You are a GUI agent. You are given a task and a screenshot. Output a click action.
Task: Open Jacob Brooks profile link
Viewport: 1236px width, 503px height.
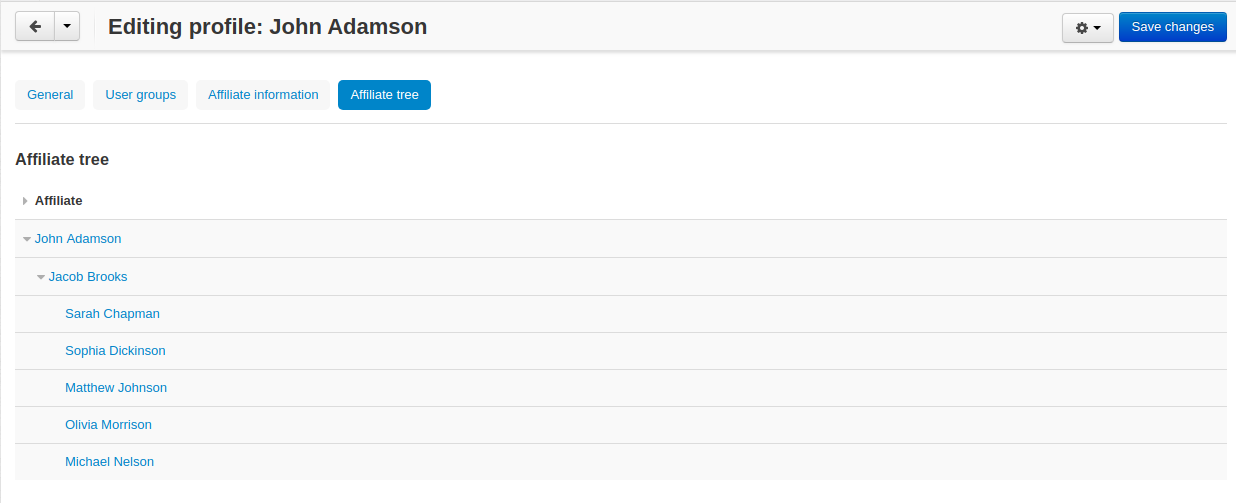click(88, 276)
